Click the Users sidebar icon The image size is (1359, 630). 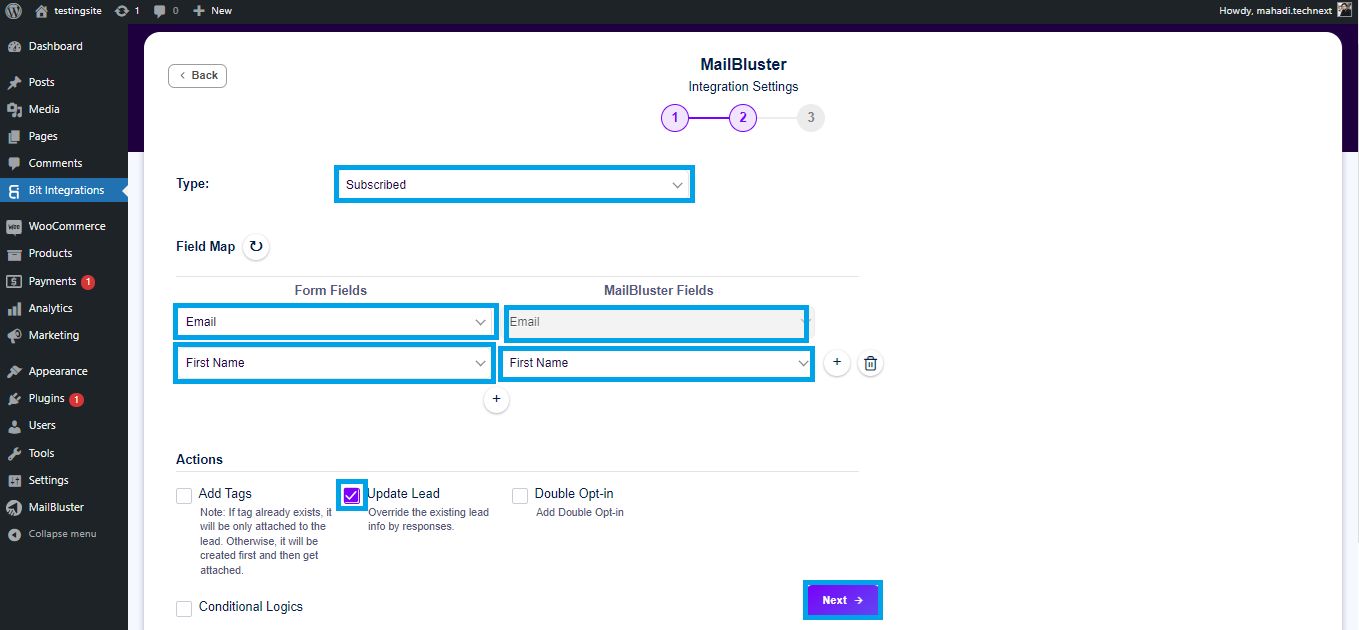(x=14, y=425)
